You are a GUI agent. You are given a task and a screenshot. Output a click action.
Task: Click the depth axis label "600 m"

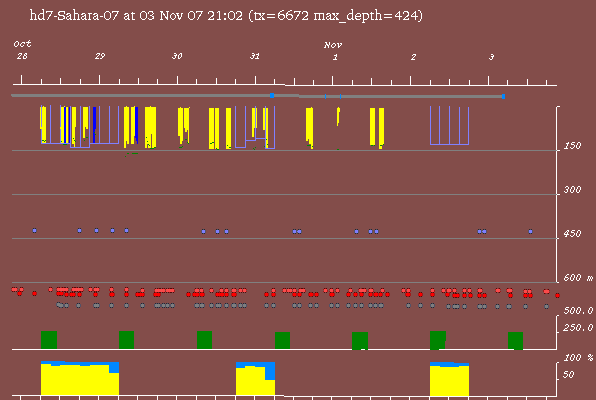[578, 278]
